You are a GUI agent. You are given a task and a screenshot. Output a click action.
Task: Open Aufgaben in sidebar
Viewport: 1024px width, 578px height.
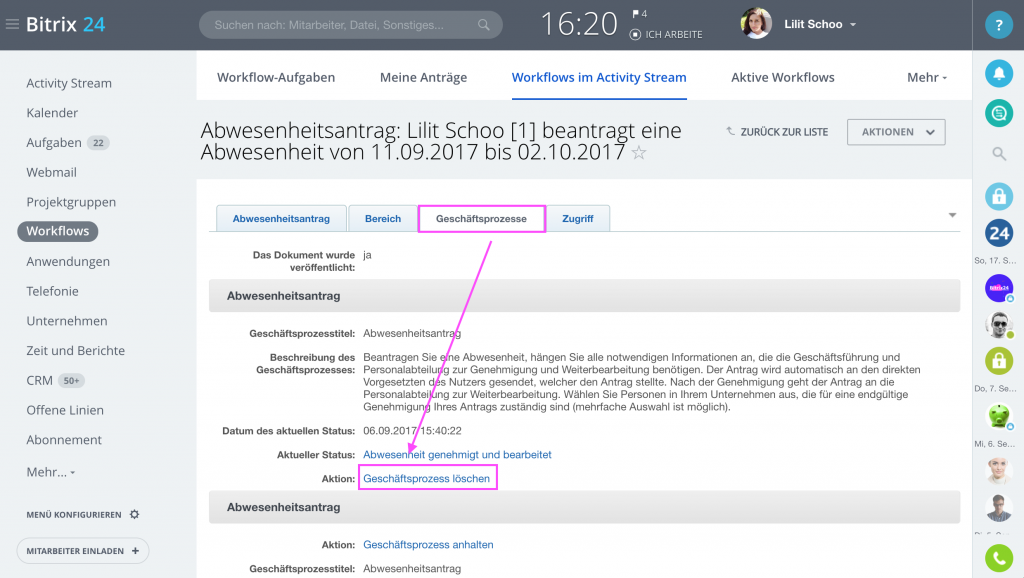point(54,143)
